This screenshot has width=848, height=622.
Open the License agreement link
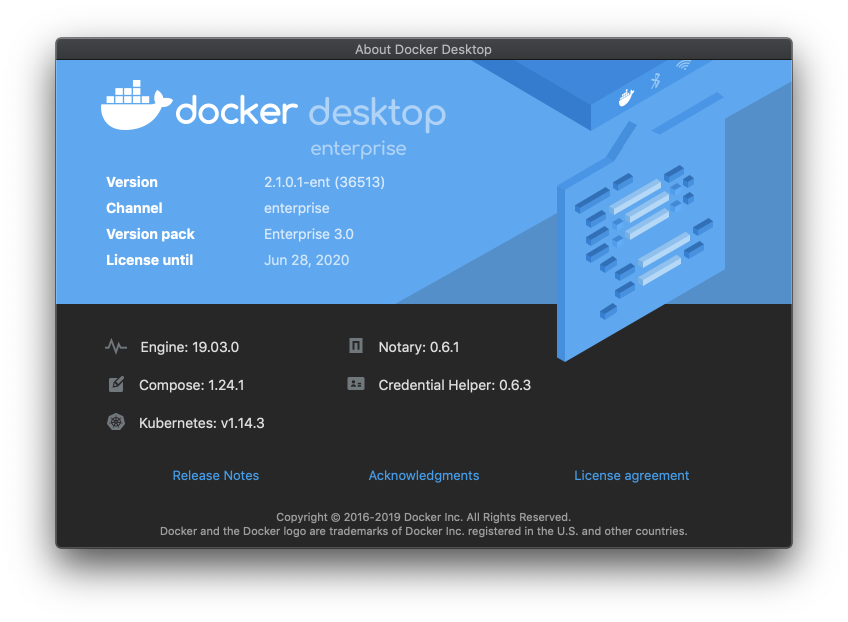click(631, 475)
